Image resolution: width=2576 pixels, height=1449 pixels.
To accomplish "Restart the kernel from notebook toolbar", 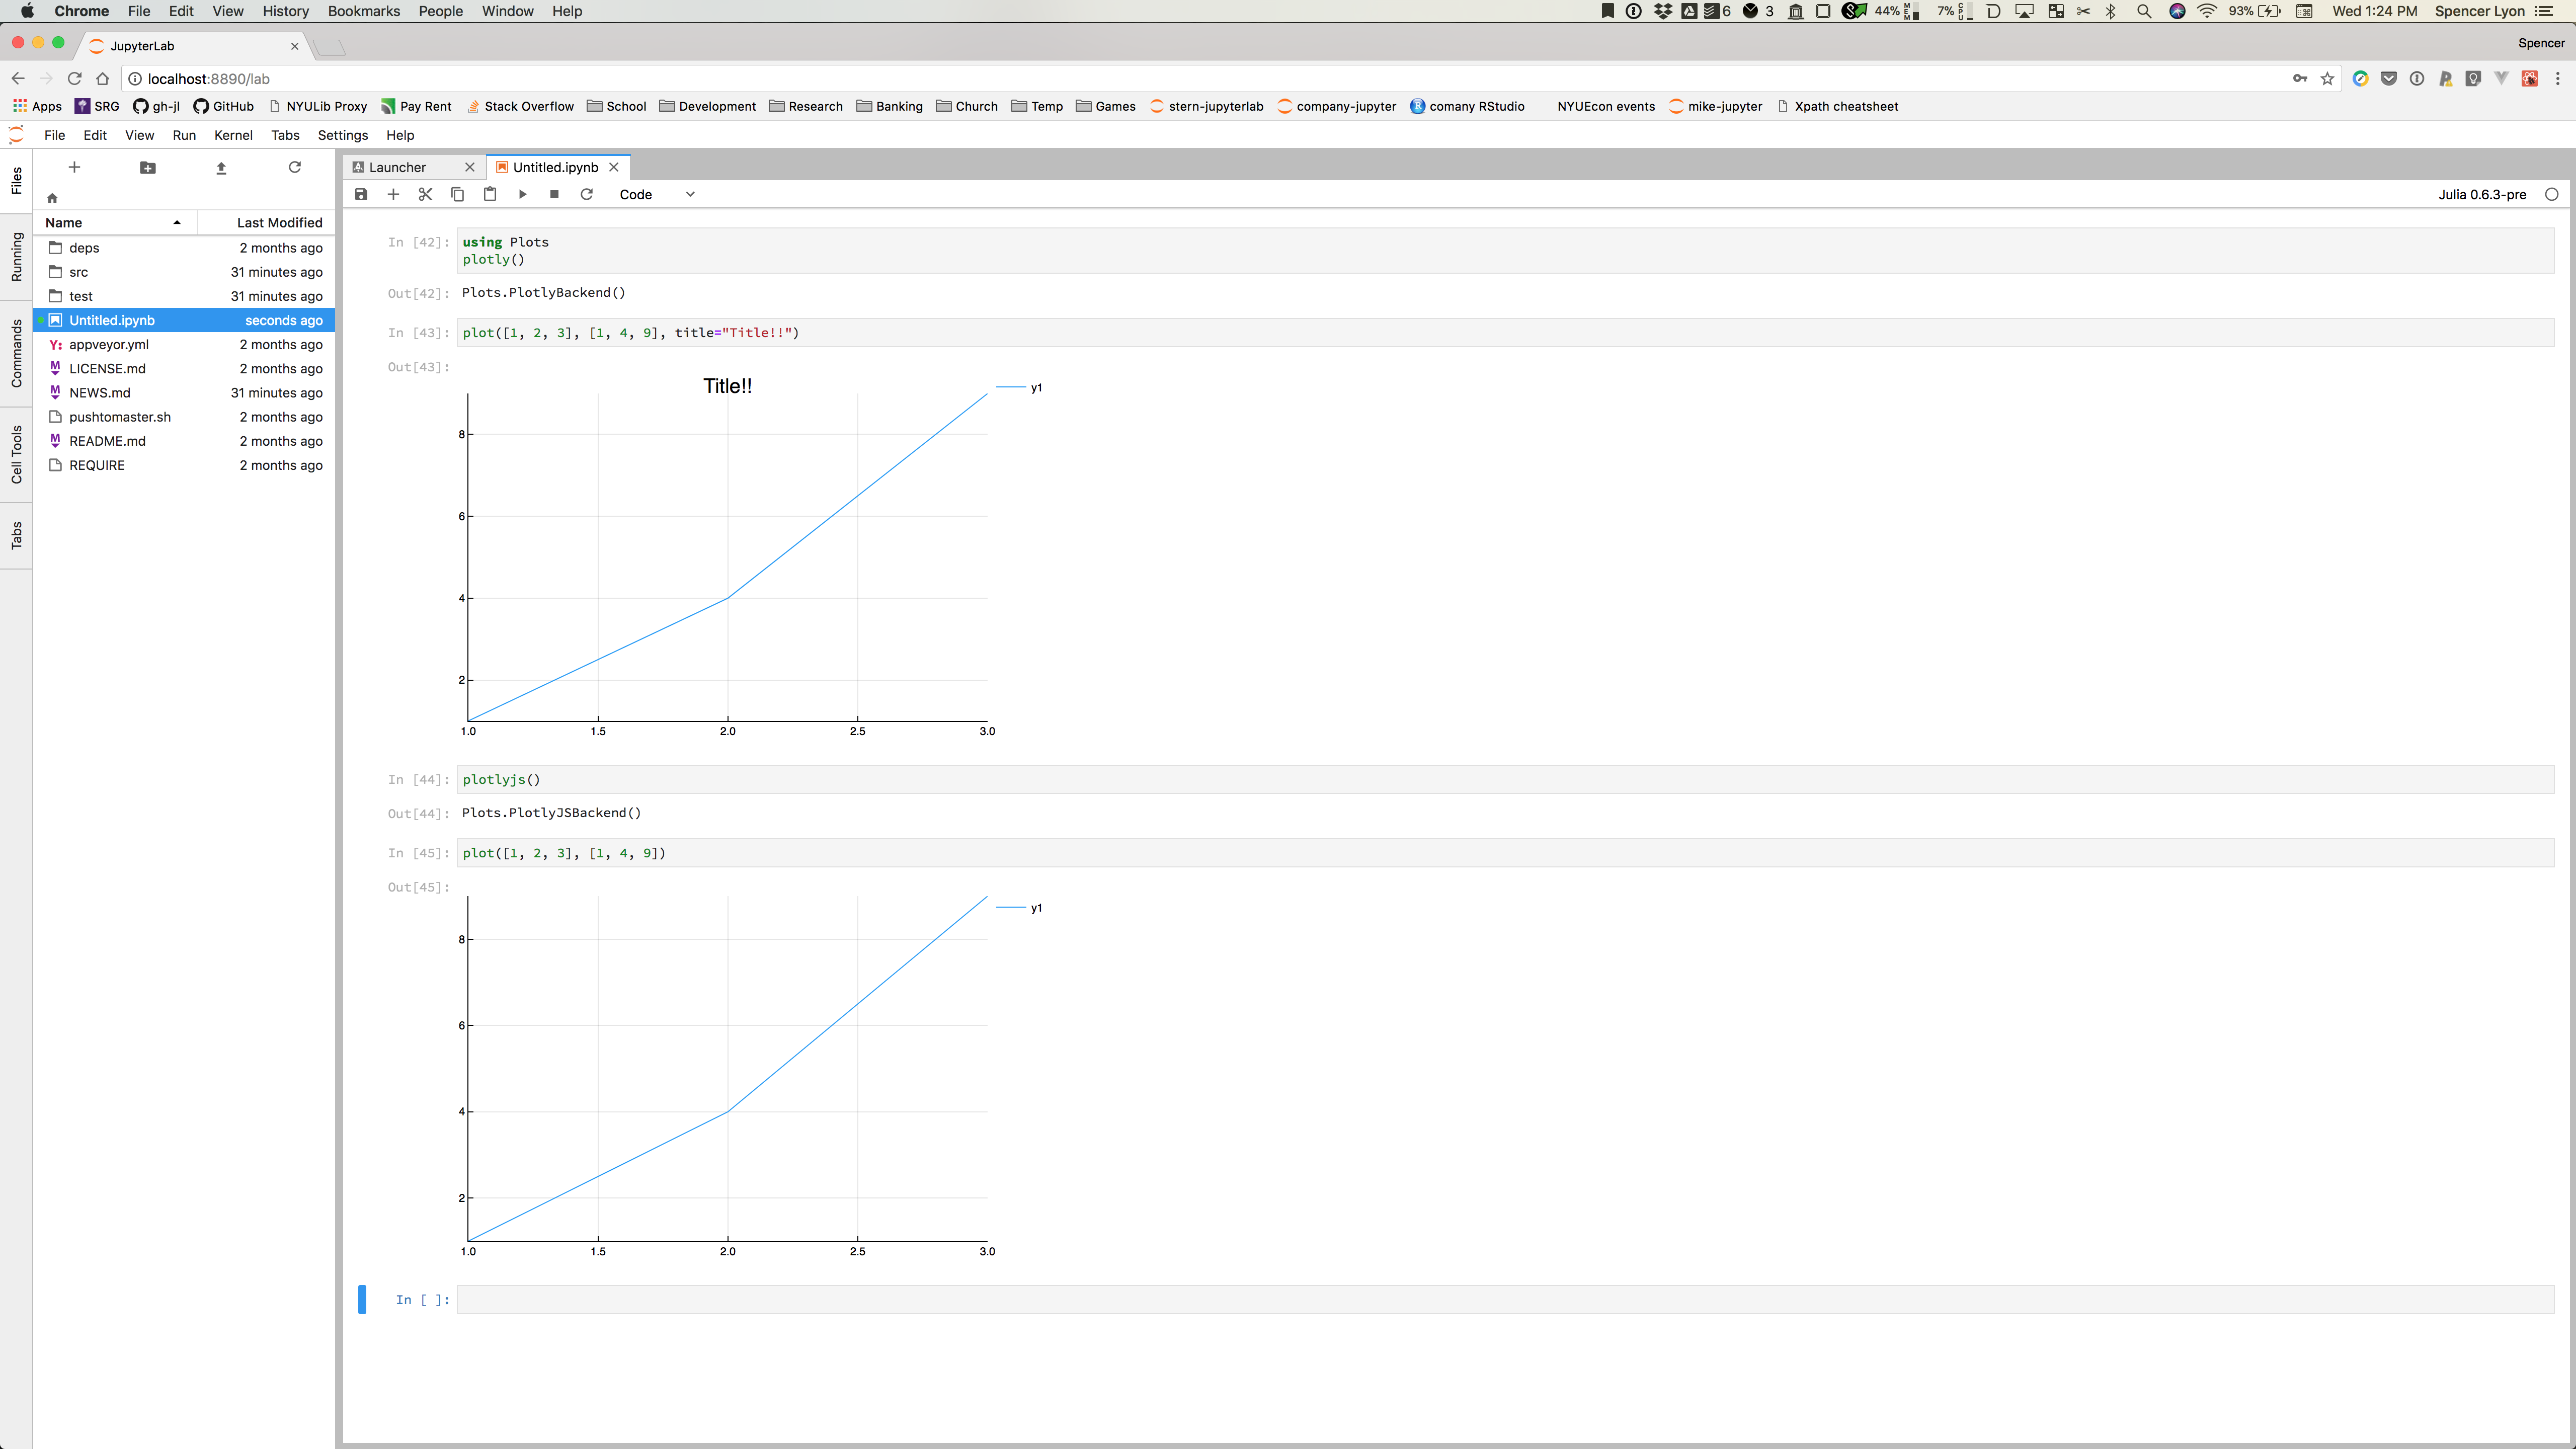I will 587,194.
